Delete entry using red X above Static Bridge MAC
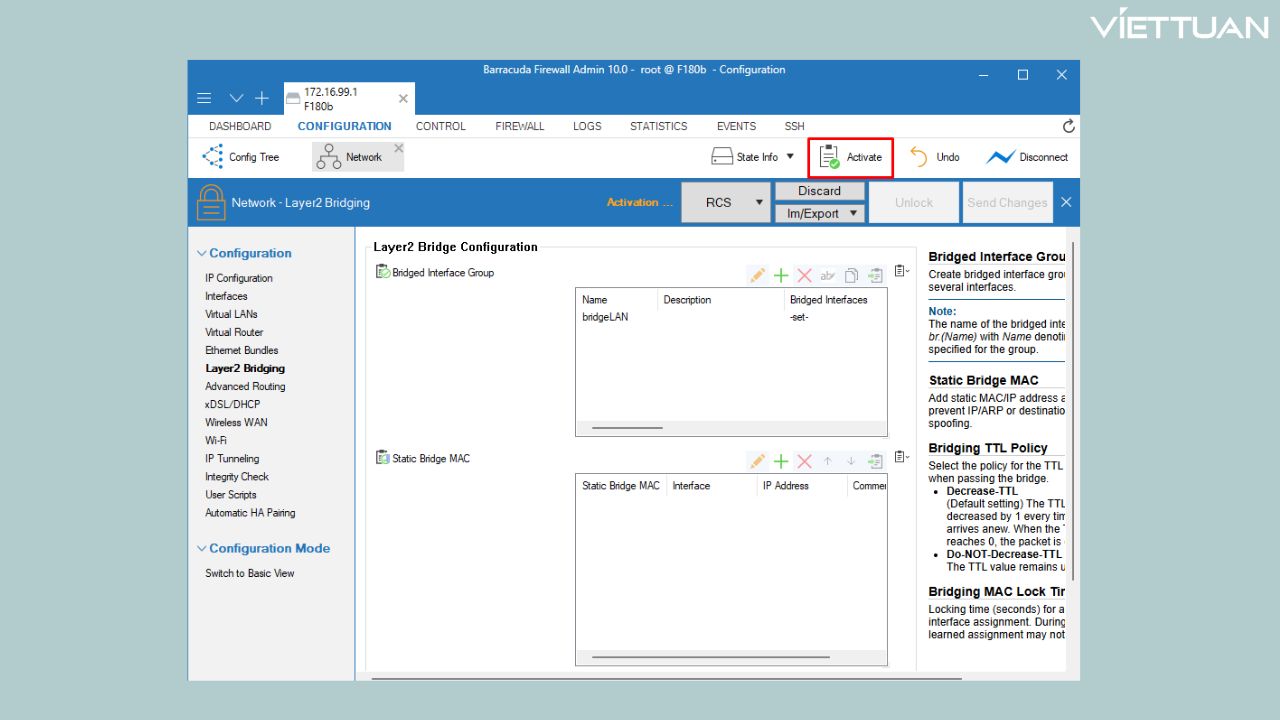The height and width of the screenshot is (720, 1280). 804,461
